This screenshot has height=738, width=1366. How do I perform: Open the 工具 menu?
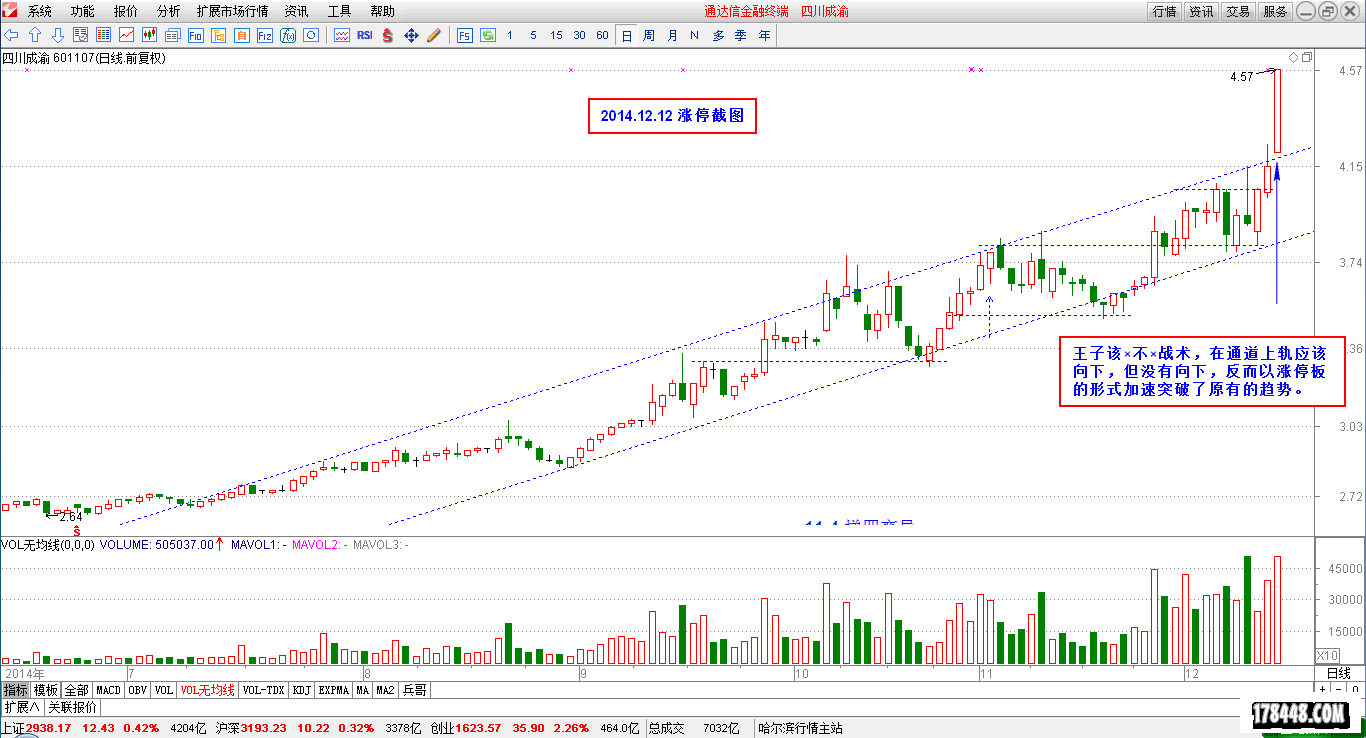click(339, 11)
